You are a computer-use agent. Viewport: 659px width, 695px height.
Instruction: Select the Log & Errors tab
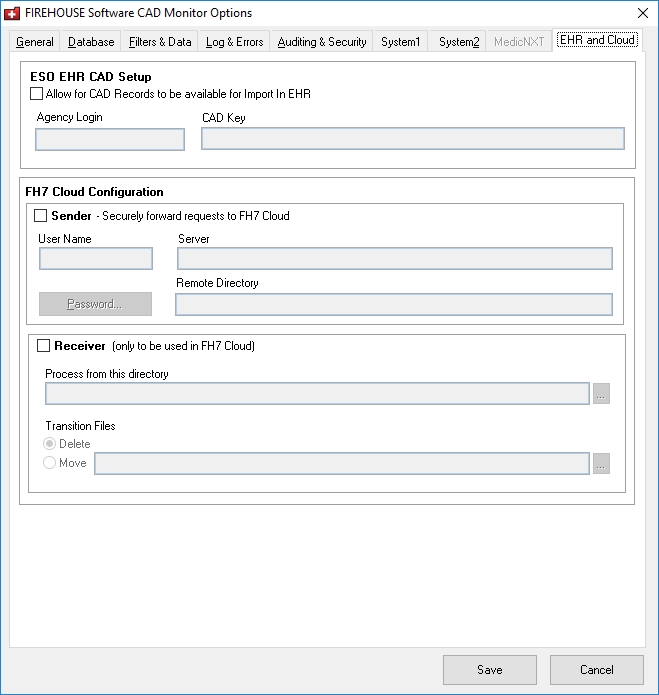pyautogui.click(x=234, y=42)
